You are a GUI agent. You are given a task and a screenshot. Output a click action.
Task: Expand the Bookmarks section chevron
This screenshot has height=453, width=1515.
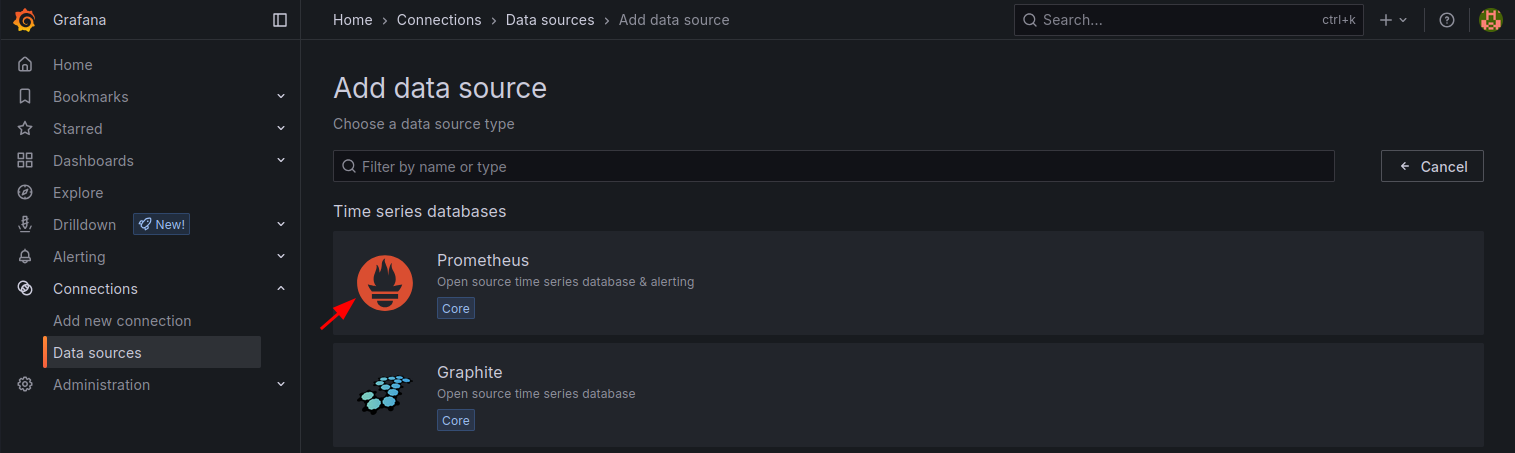point(281,97)
